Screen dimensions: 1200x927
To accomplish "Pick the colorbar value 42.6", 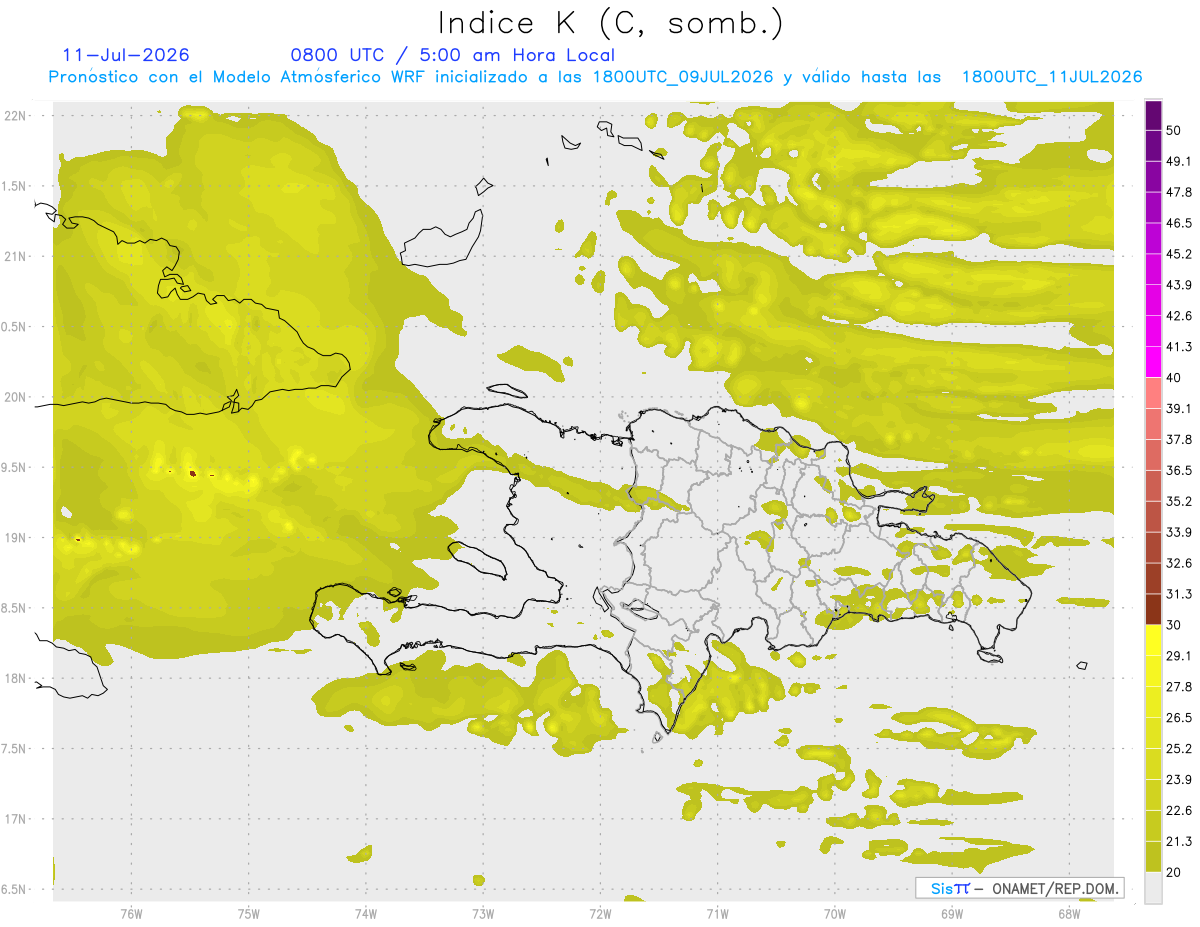I will [1179, 316].
